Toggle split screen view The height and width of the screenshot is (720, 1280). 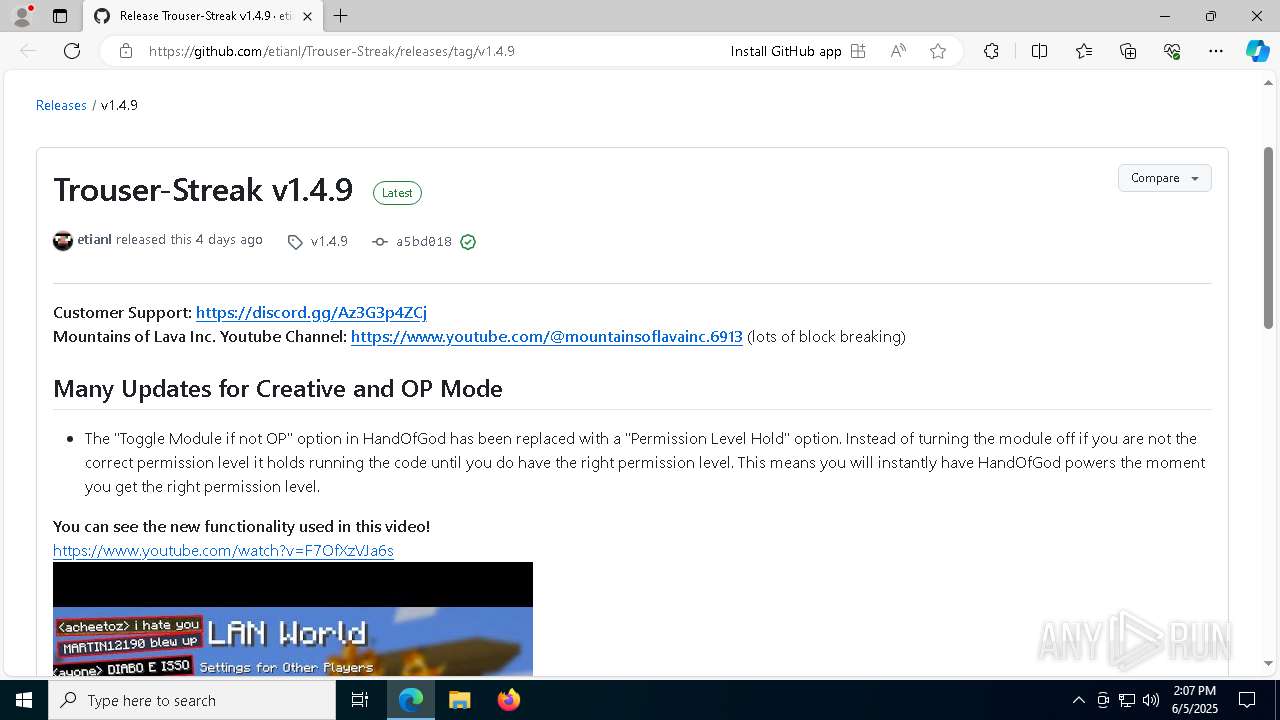[x=1039, y=51]
